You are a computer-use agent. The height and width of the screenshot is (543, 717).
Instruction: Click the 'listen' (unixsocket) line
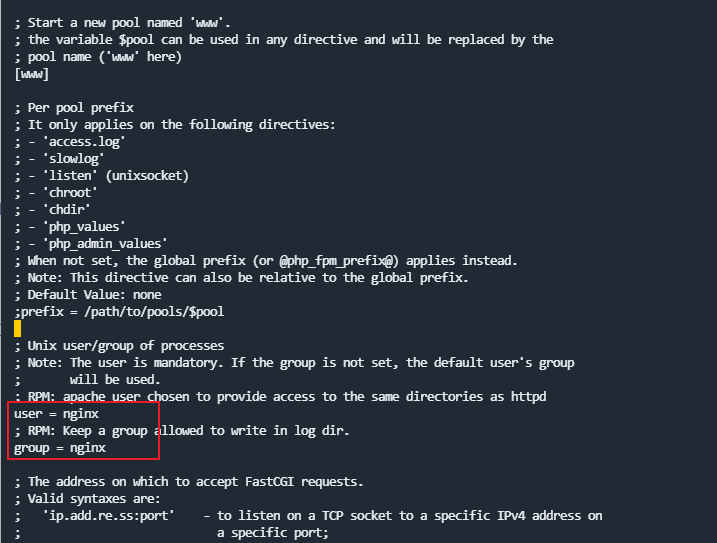[x=116, y=176]
